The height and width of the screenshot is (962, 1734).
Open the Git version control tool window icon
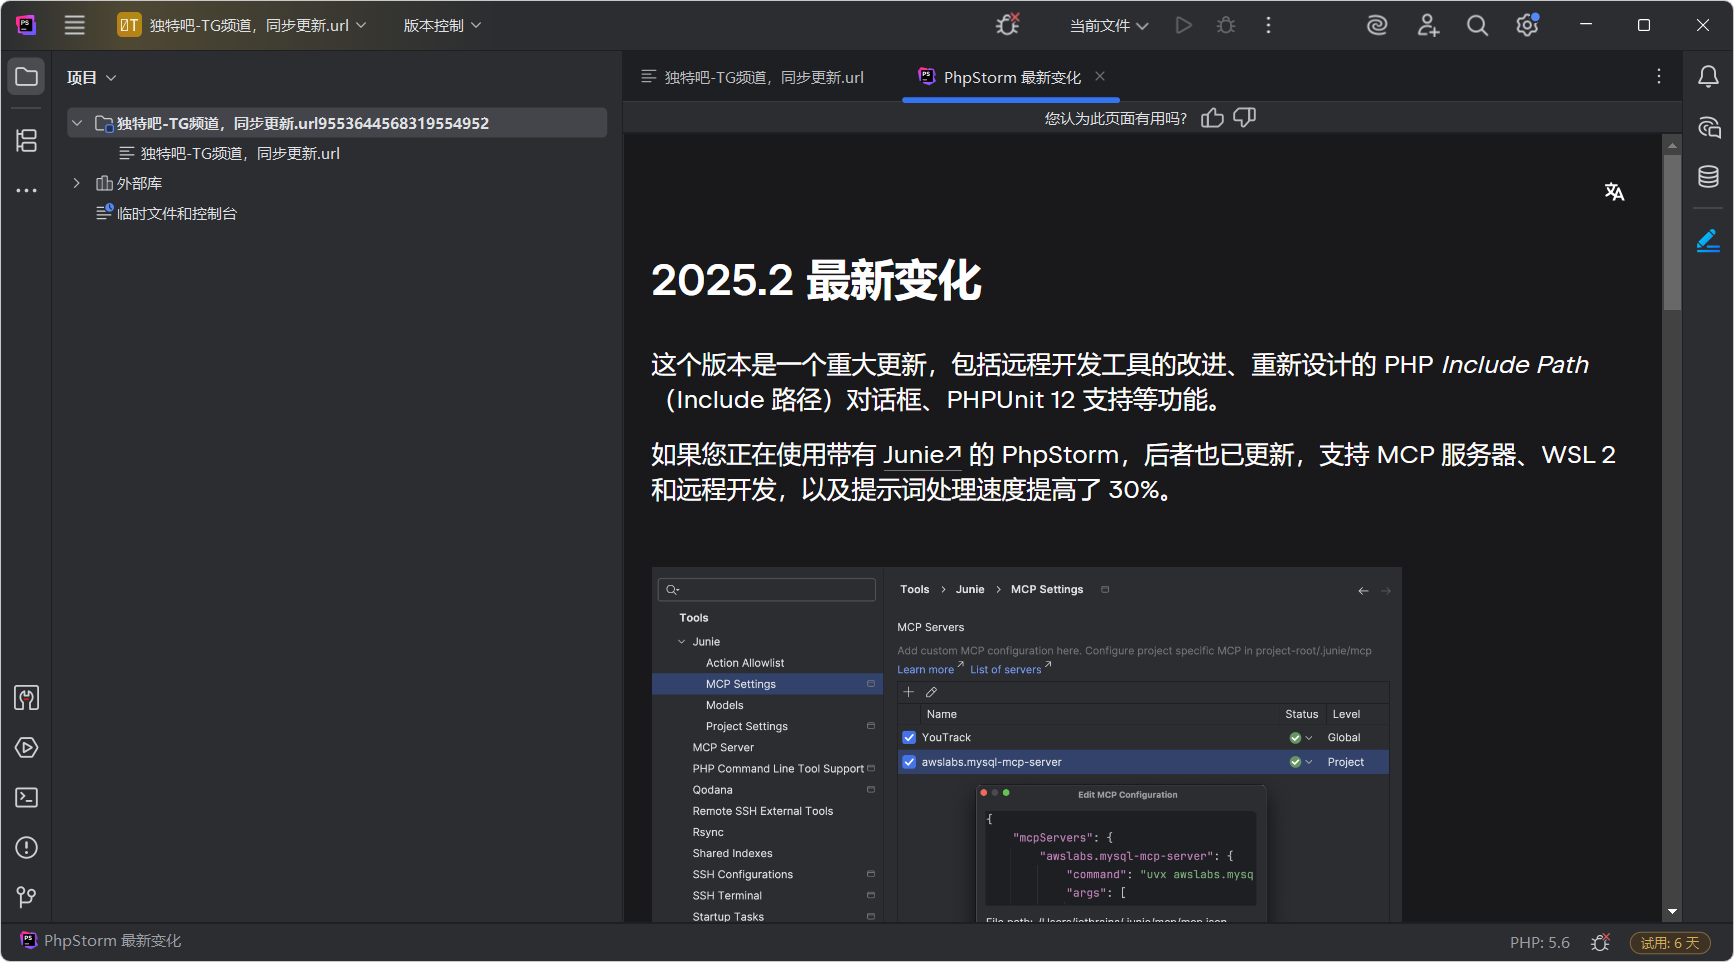[x=27, y=897]
